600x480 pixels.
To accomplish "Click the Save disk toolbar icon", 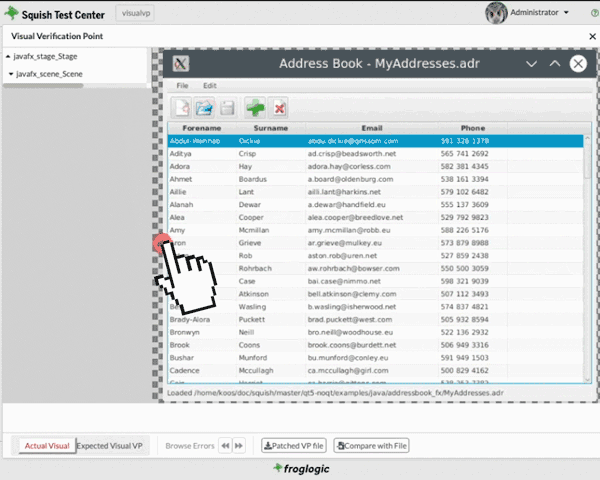I will pyautogui.click(x=228, y=107).
